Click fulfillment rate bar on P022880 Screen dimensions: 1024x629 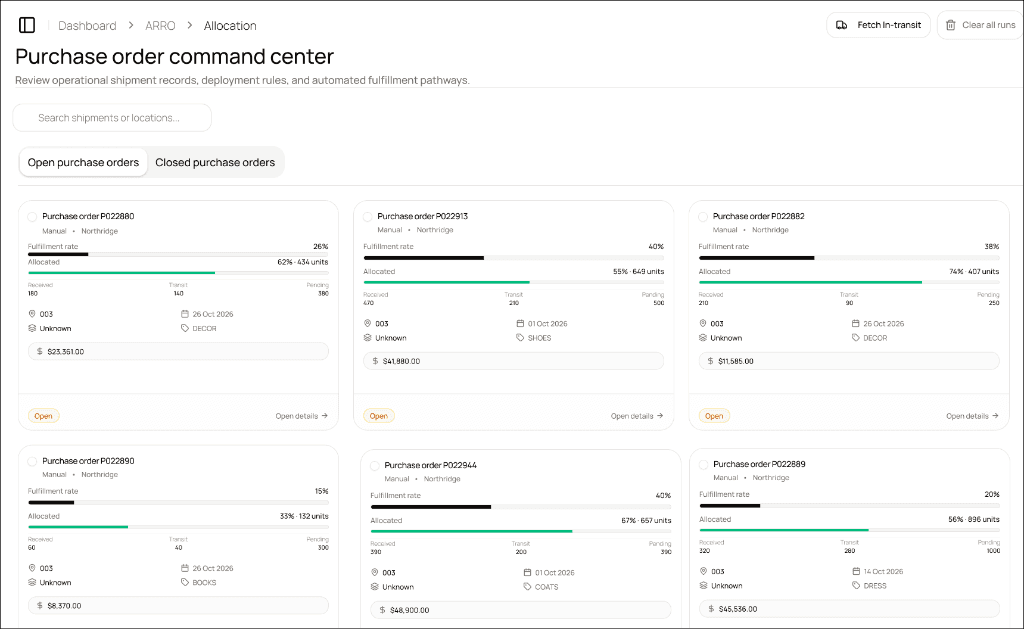(178, 254)
